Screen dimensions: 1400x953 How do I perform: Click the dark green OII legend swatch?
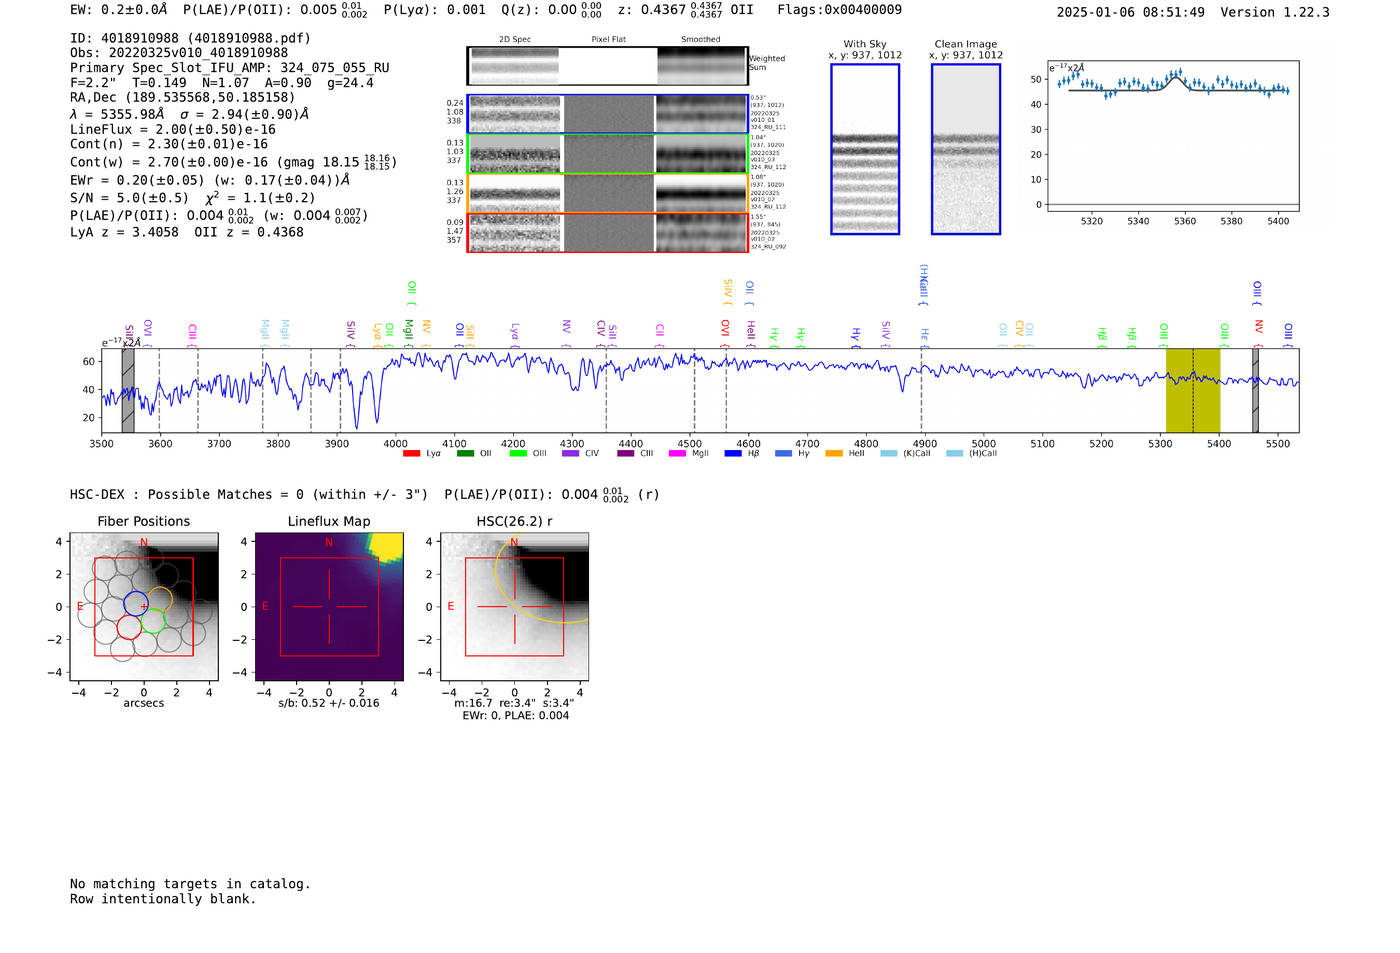coord(465,454)
